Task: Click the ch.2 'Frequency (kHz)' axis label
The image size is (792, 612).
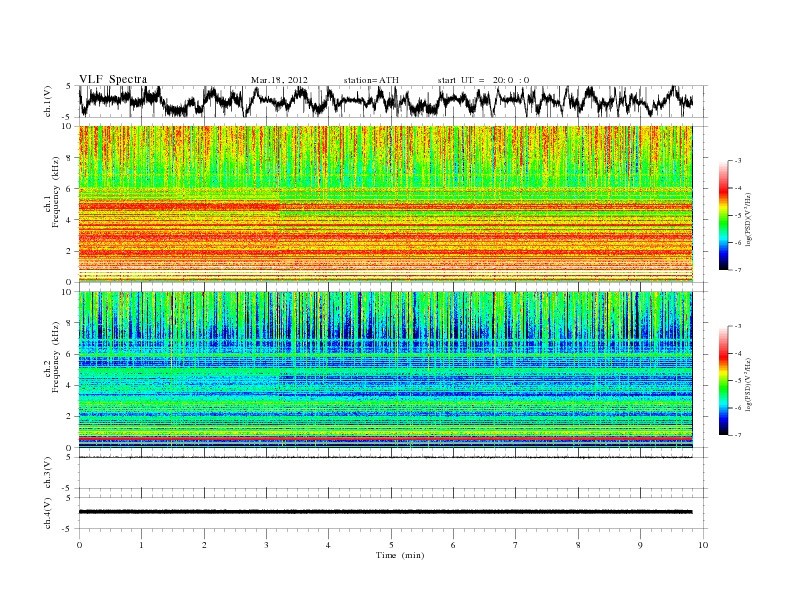Action: click(56, 356)
